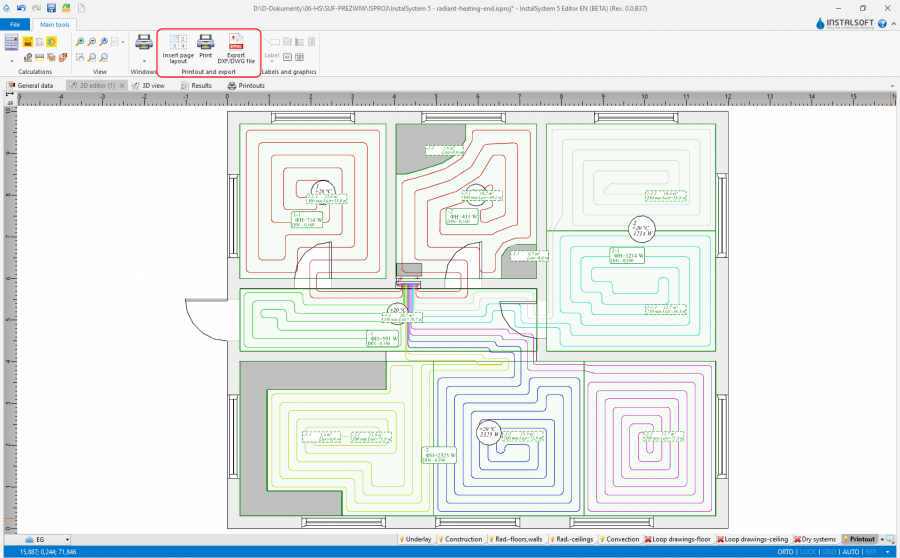
Task: Toggle GRID mode in status bar
Action: (829, 551)
